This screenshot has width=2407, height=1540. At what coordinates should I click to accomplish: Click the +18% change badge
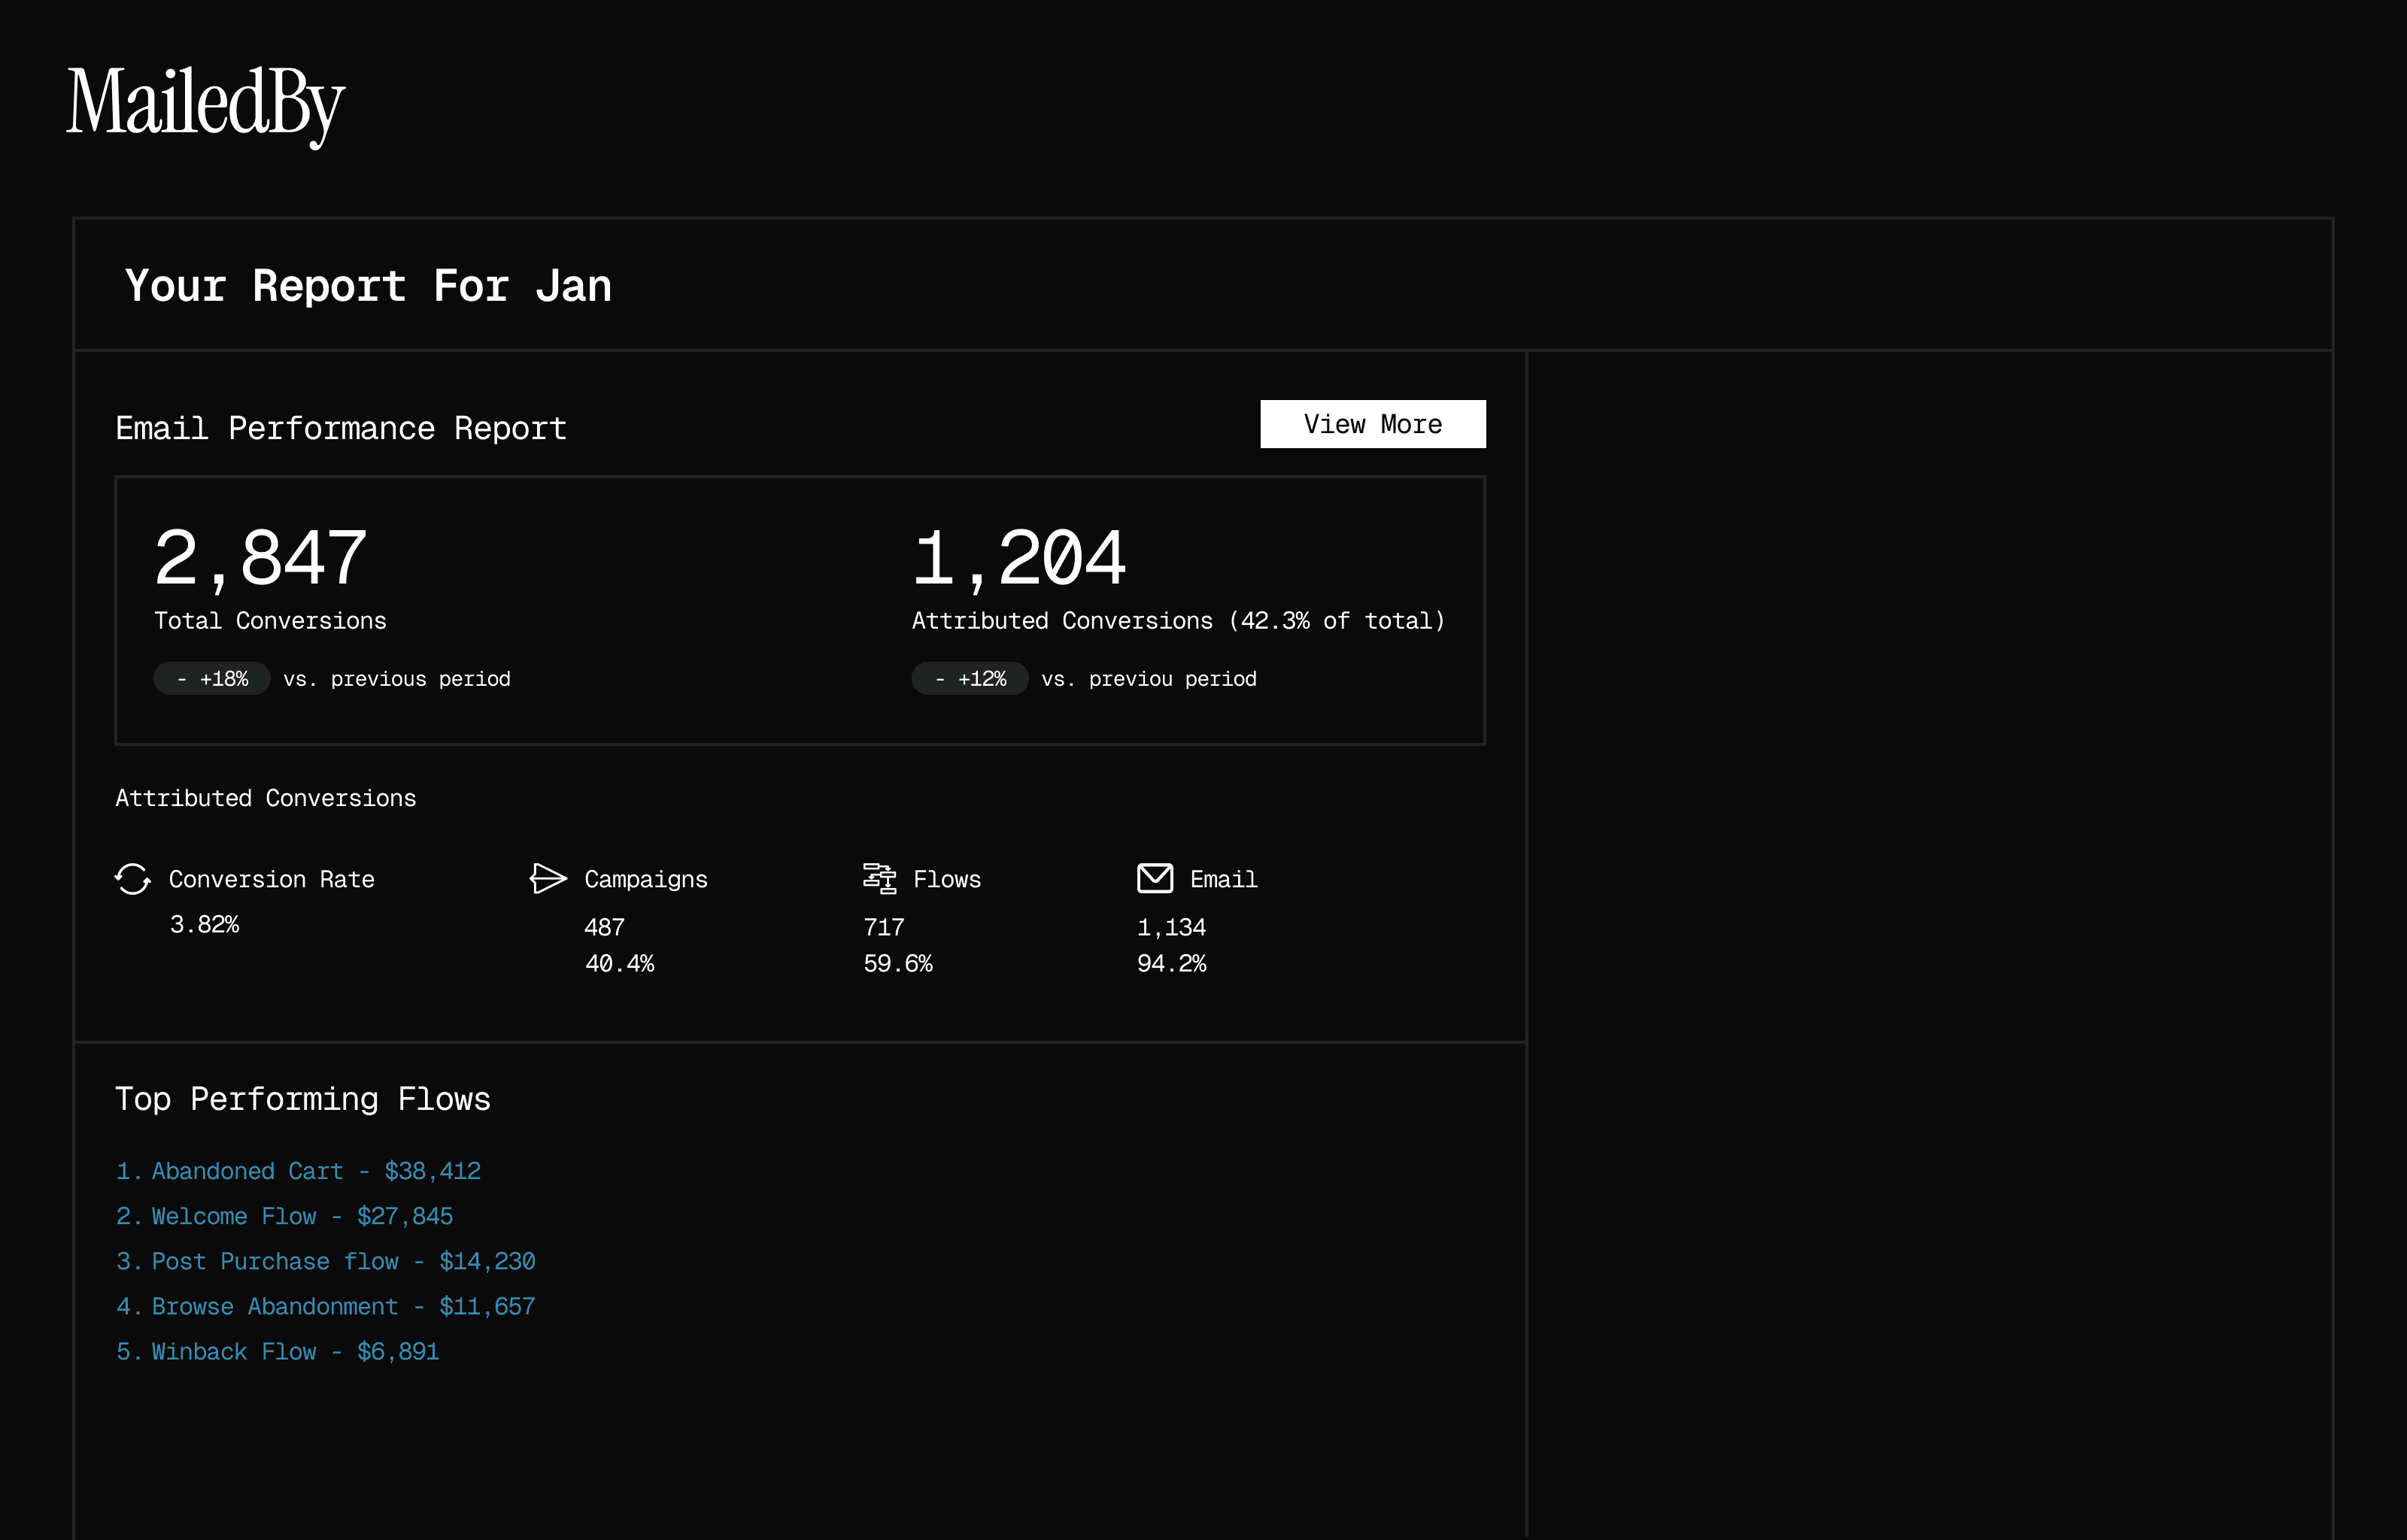pyautogui.click(x=212, y=679)
